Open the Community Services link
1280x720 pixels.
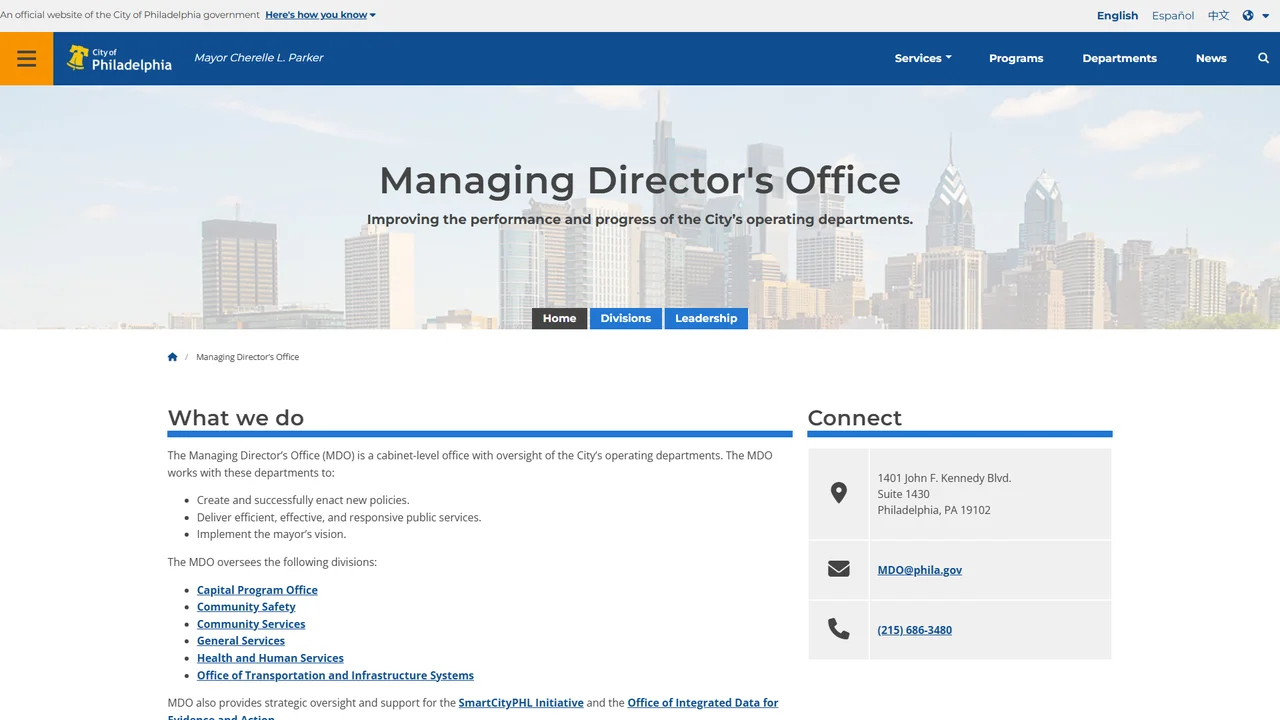[251, 624]
